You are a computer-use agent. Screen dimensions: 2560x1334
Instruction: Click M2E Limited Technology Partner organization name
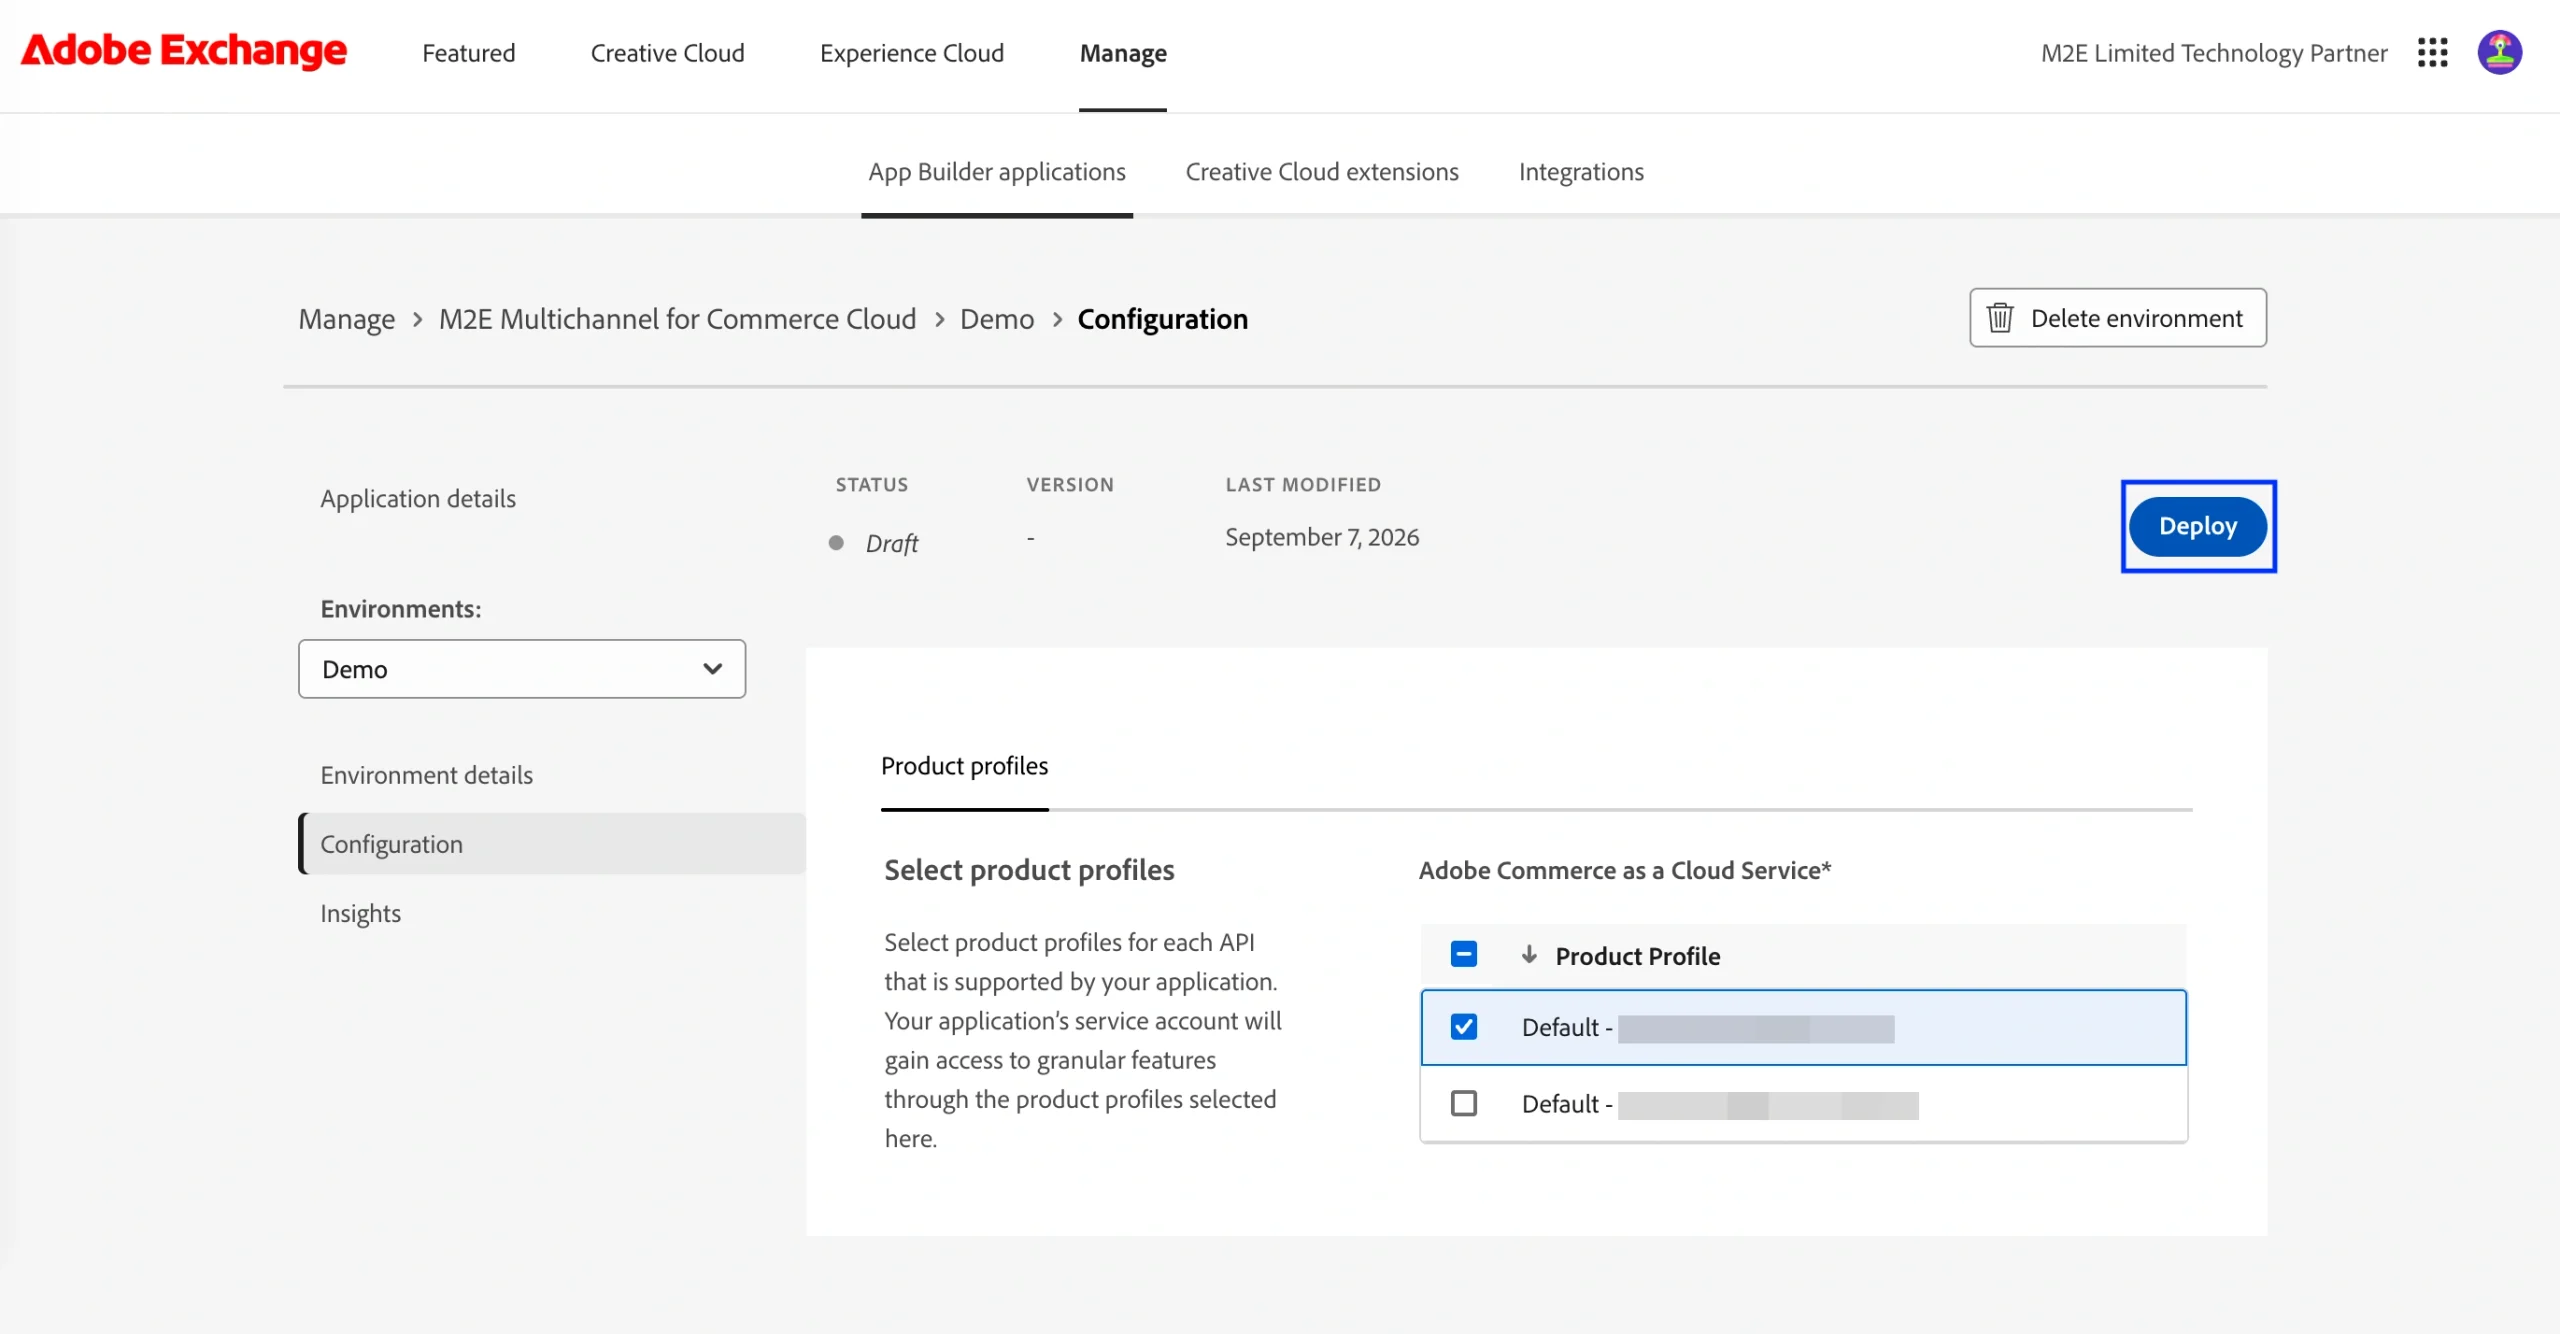coord(2214,53)
